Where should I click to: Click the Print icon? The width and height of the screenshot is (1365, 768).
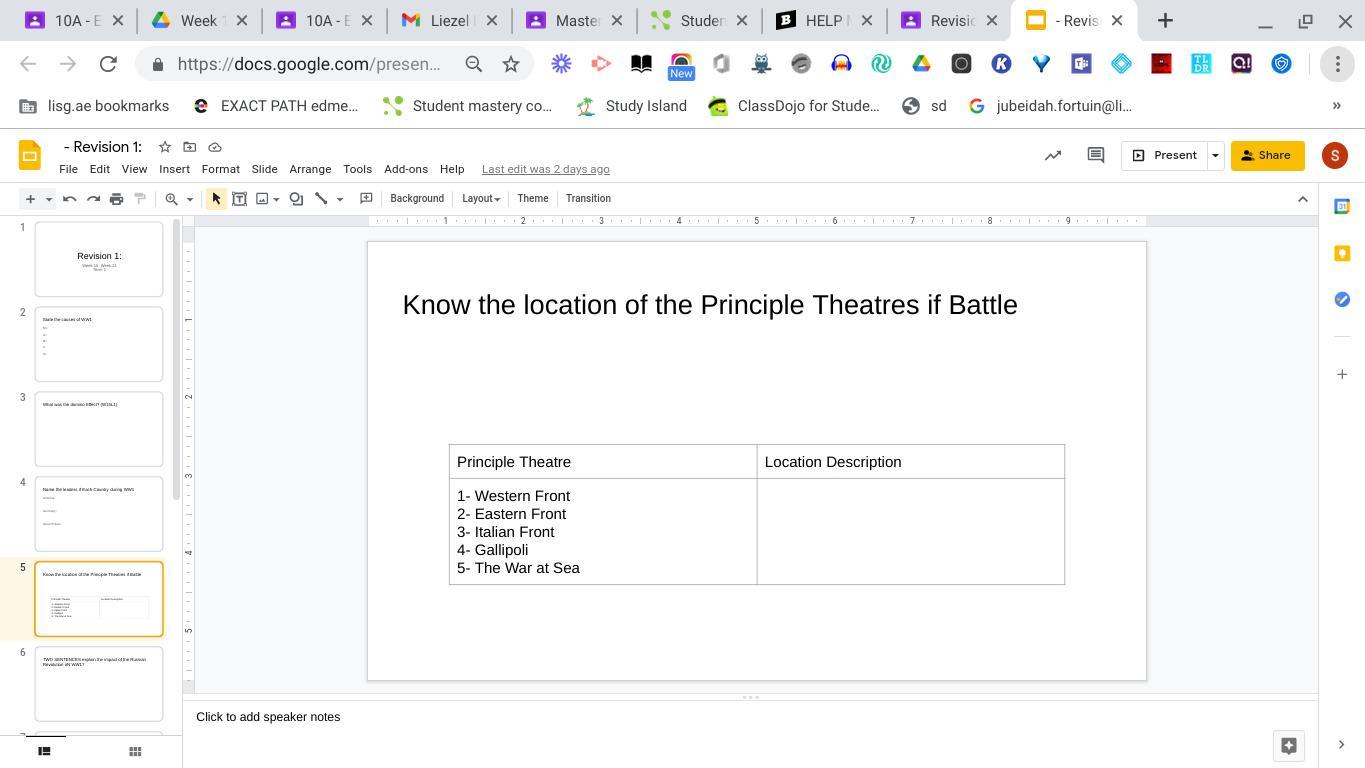coord(116,199)
